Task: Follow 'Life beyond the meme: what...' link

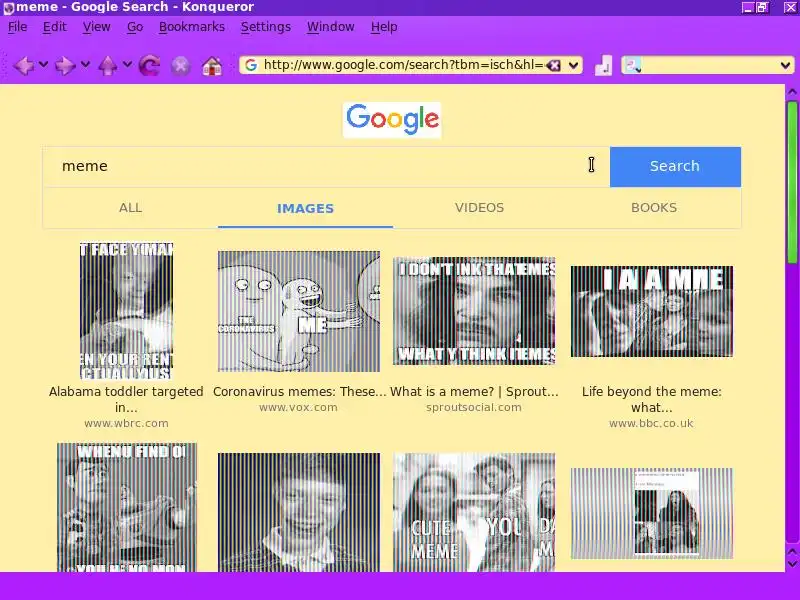Action: coord(652,399)
